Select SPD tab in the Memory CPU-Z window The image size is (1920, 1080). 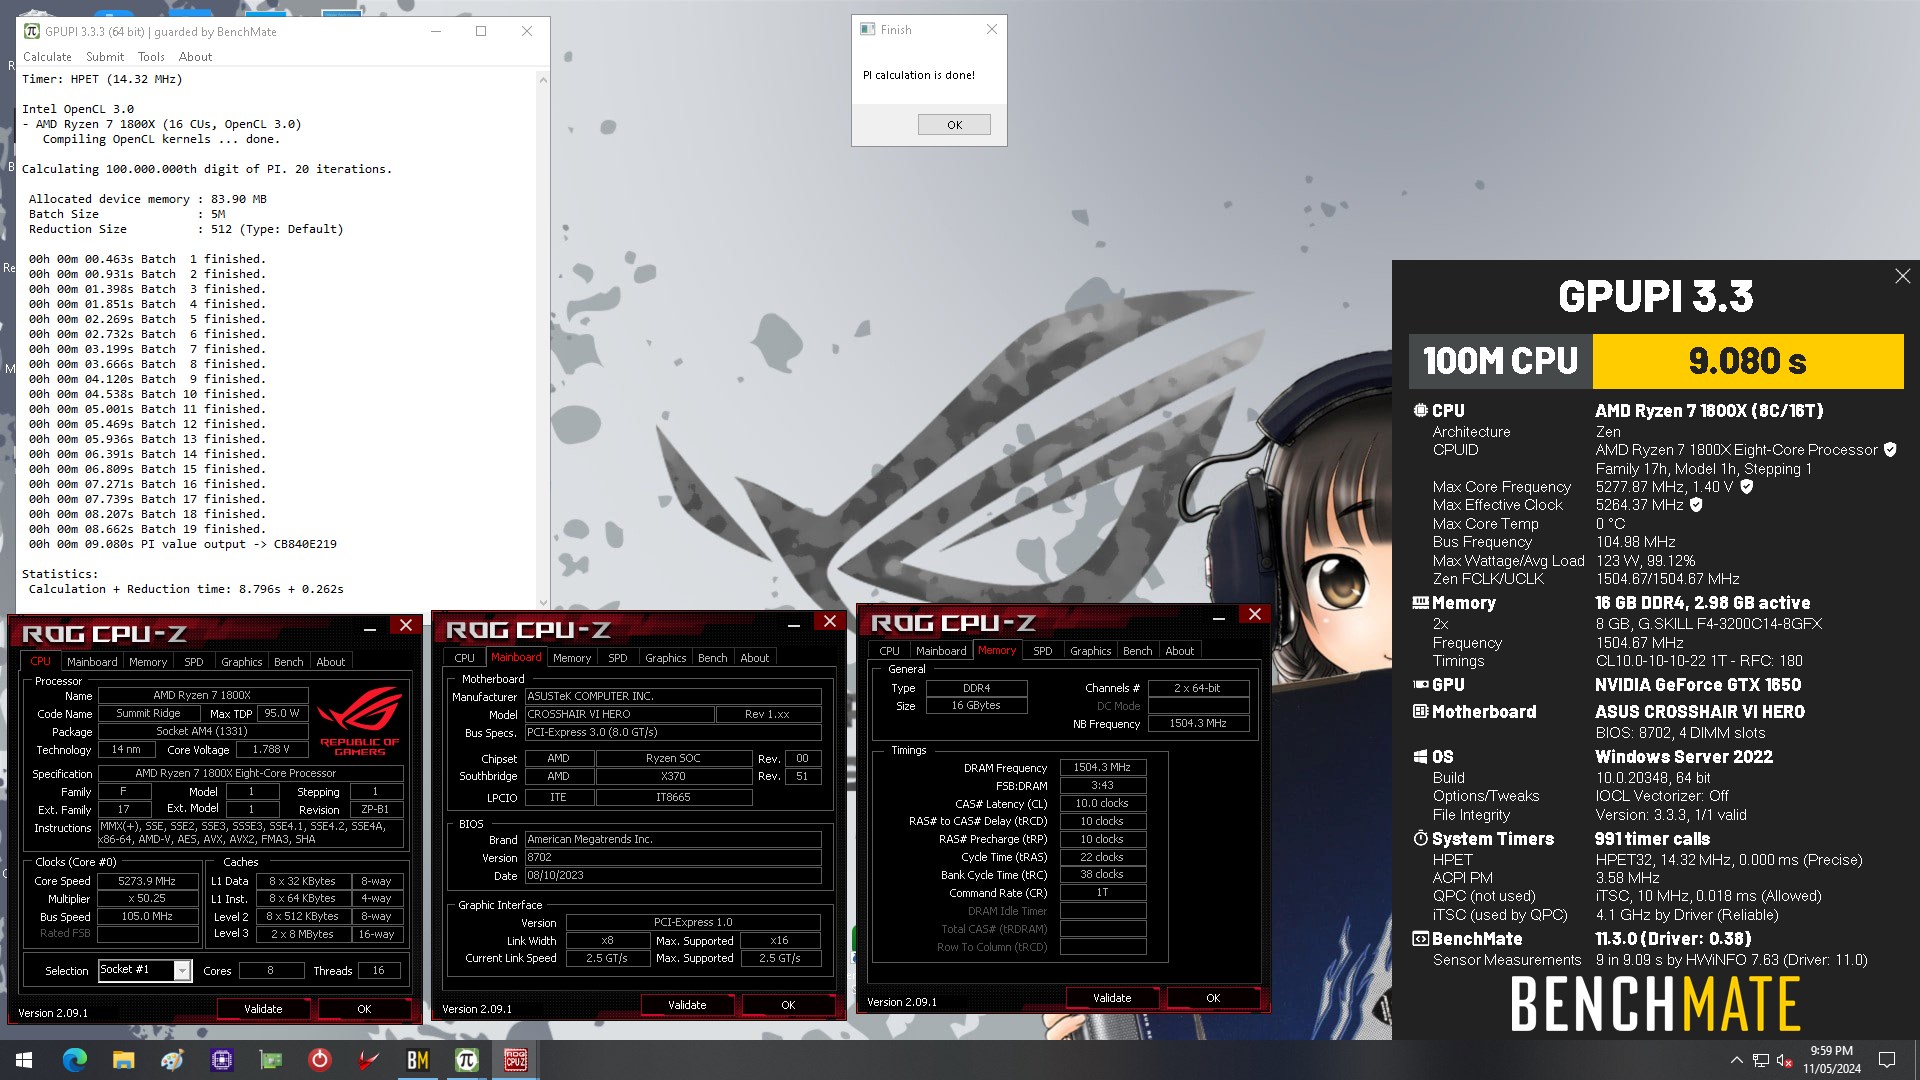click(x=1042, y=651)
